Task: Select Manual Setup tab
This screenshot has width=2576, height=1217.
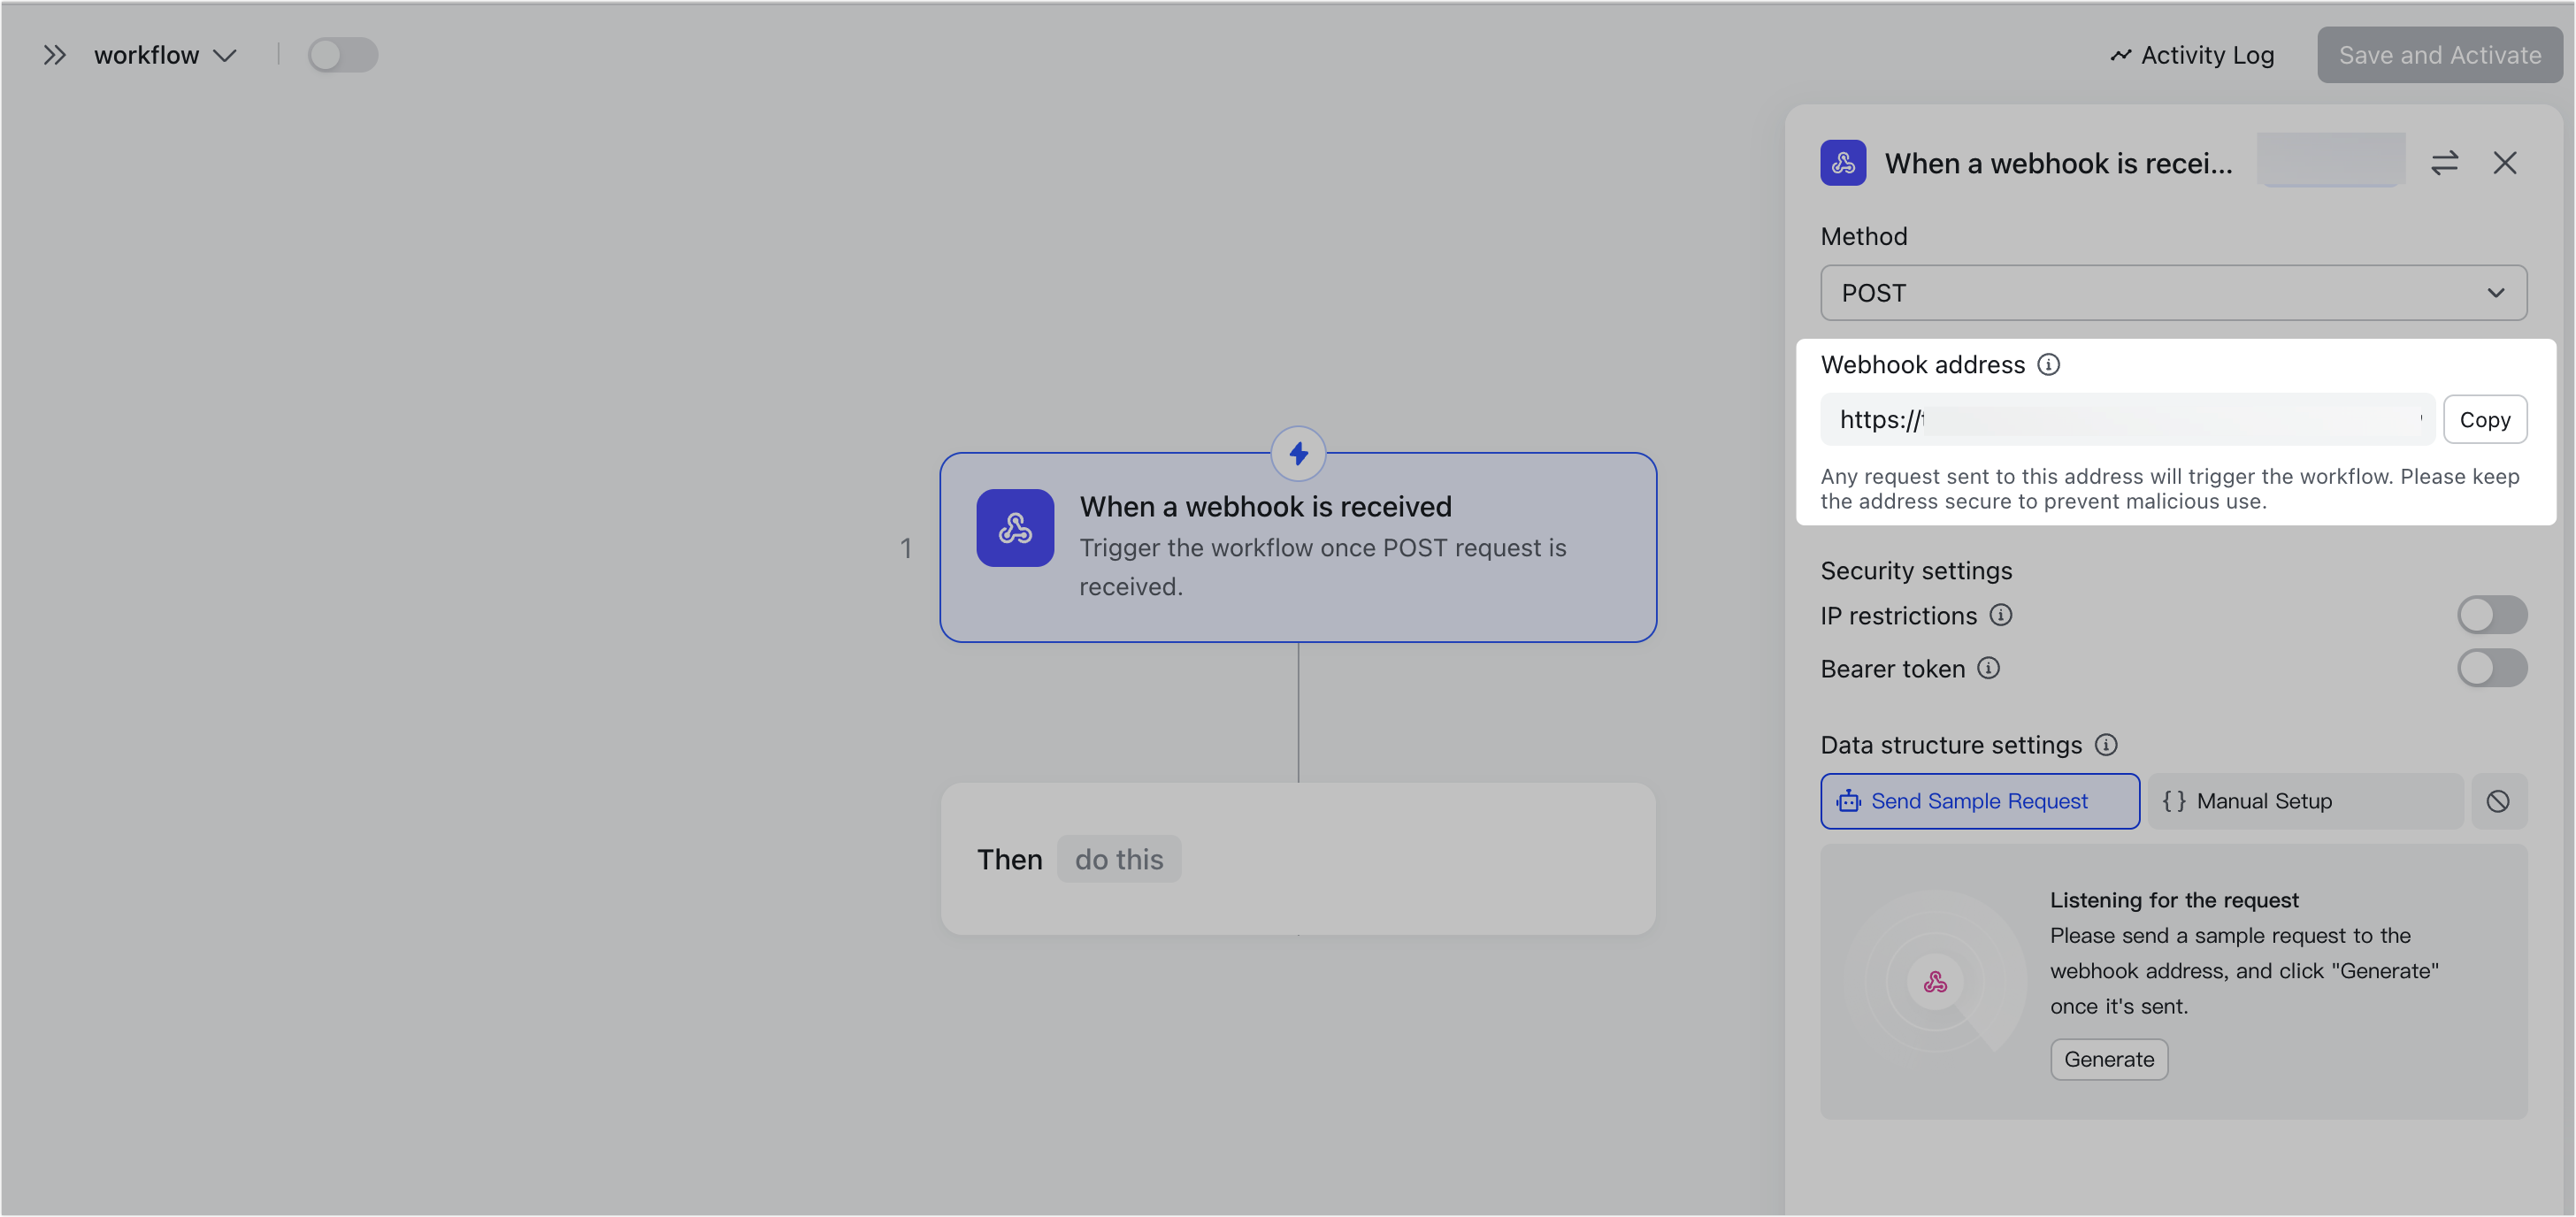Action: (2305, 801)
